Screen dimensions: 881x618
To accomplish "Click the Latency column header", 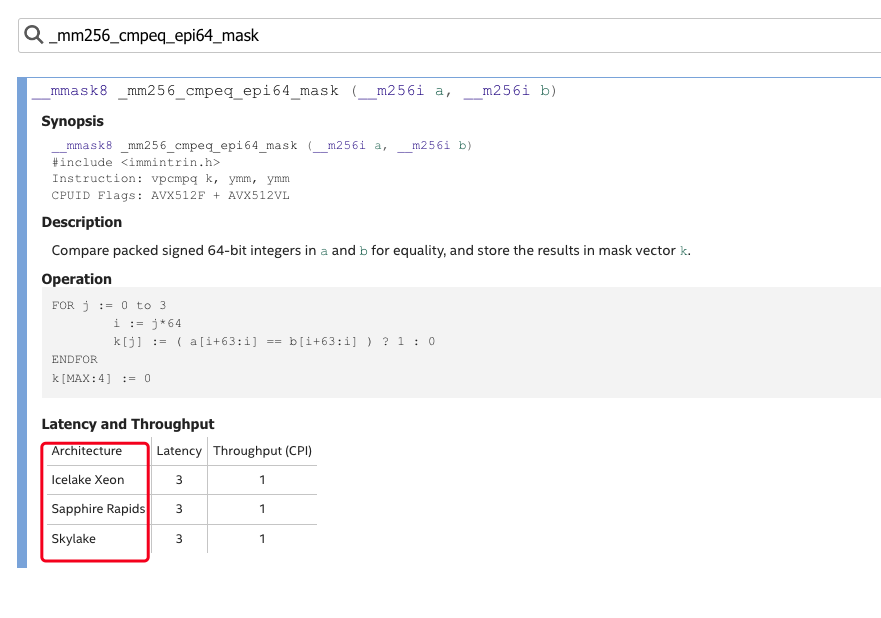I will (x=179, y=451).
